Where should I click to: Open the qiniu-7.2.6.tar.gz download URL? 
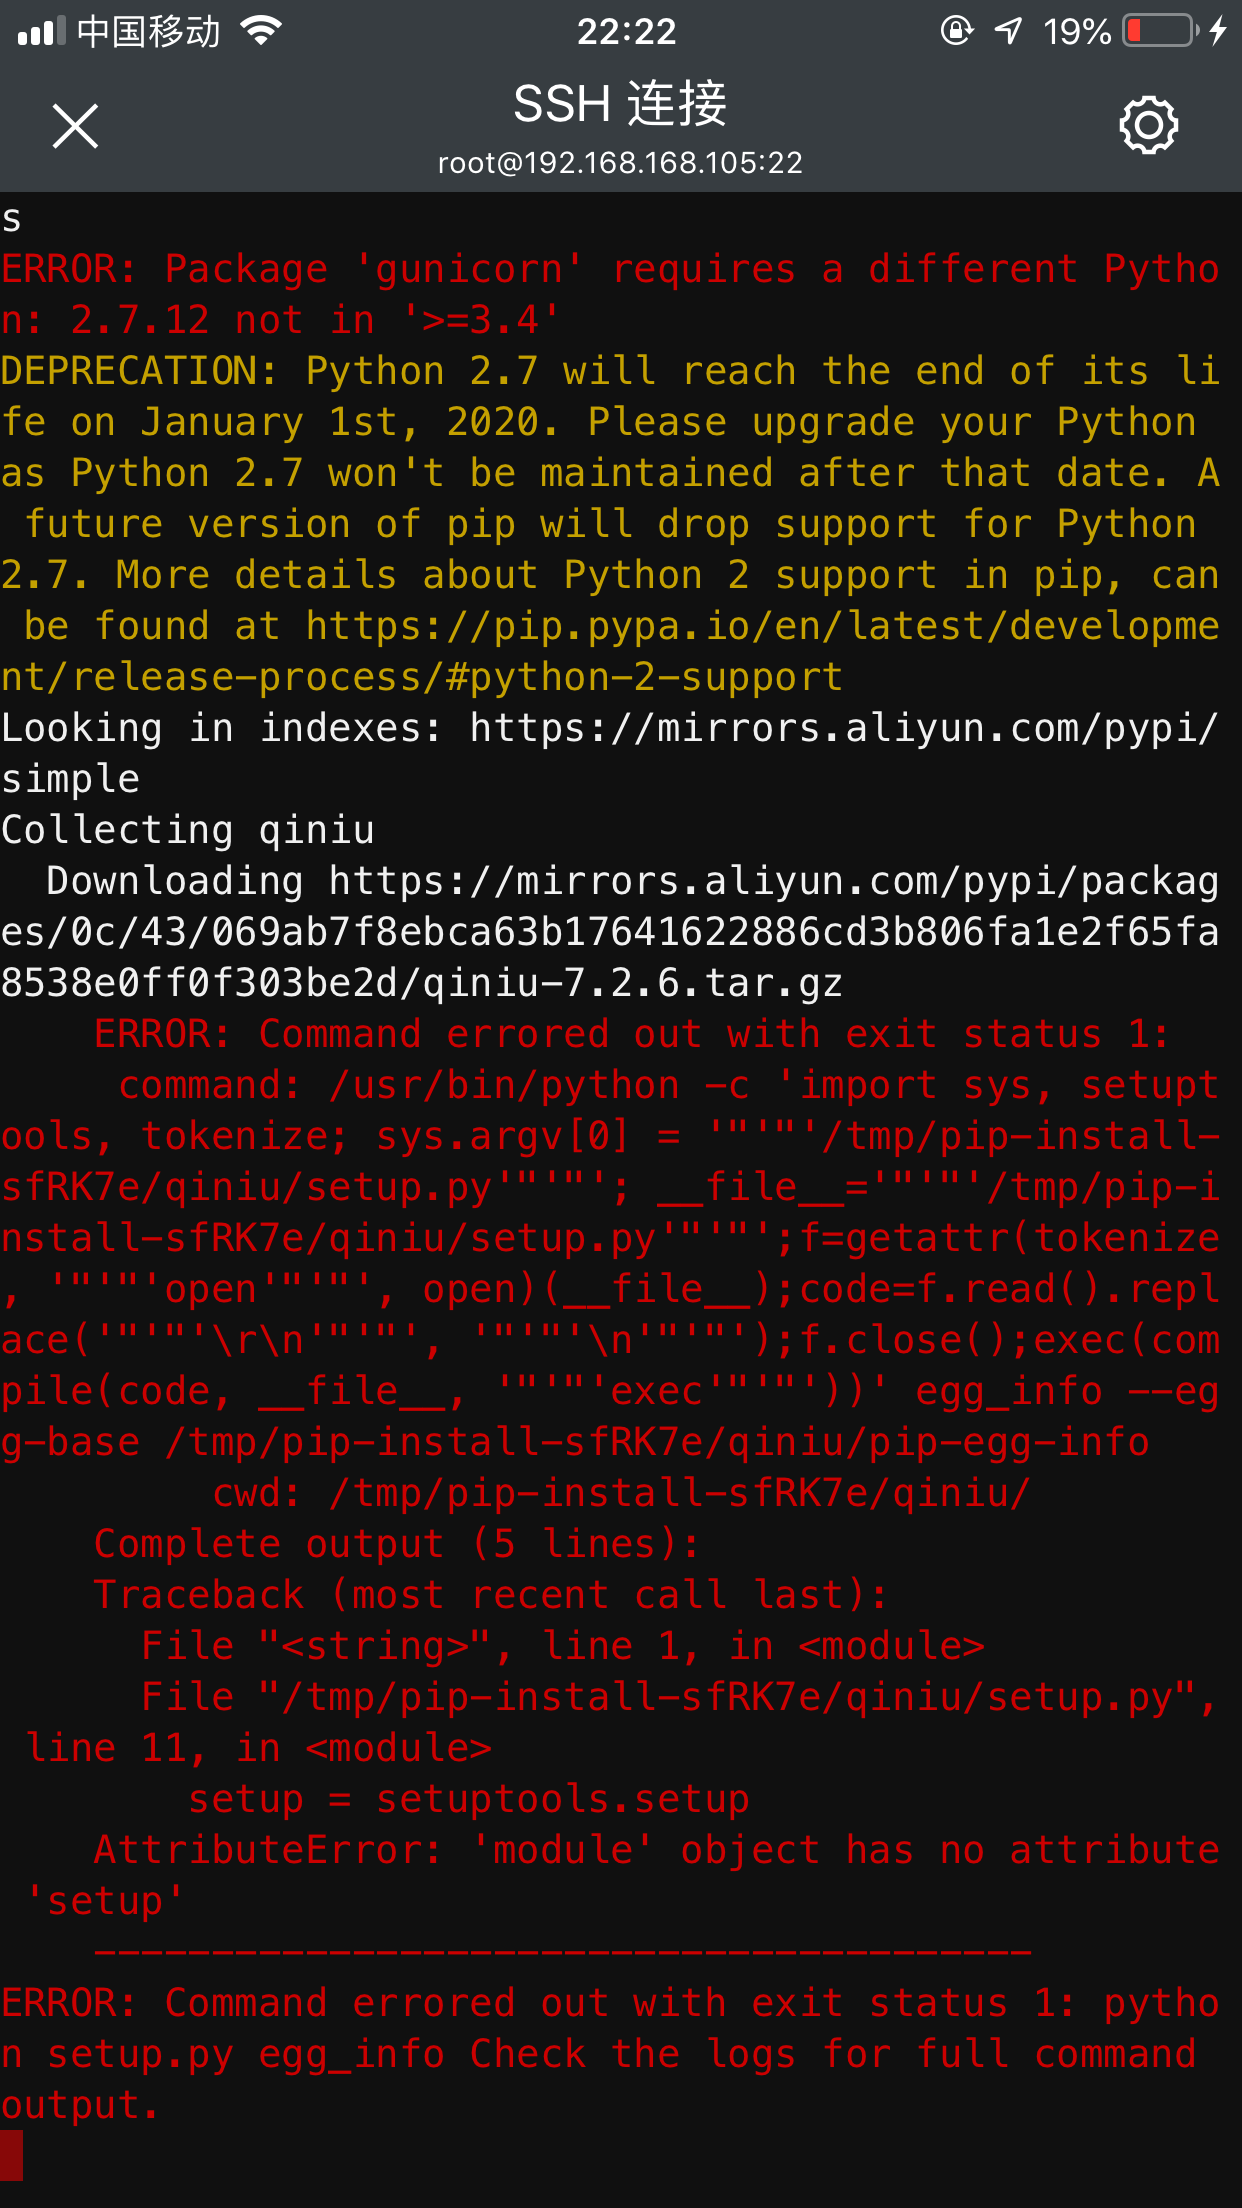point(610,932)
